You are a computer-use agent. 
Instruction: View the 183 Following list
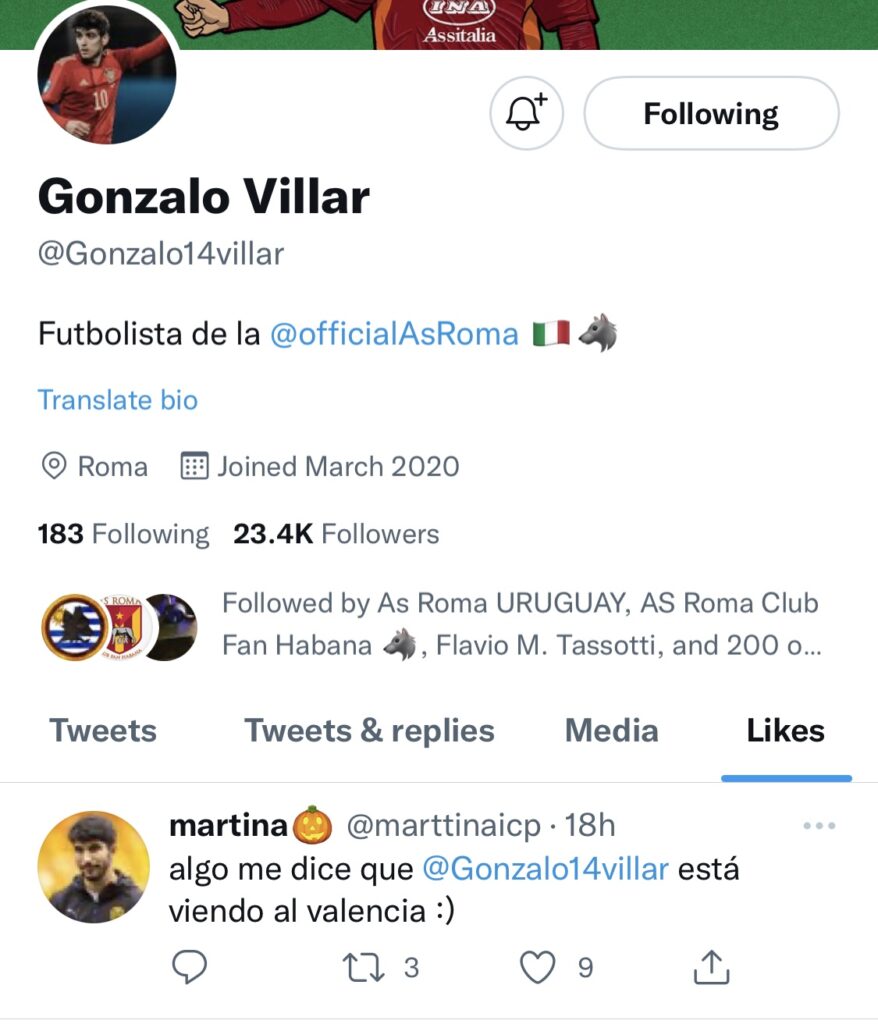123,534
